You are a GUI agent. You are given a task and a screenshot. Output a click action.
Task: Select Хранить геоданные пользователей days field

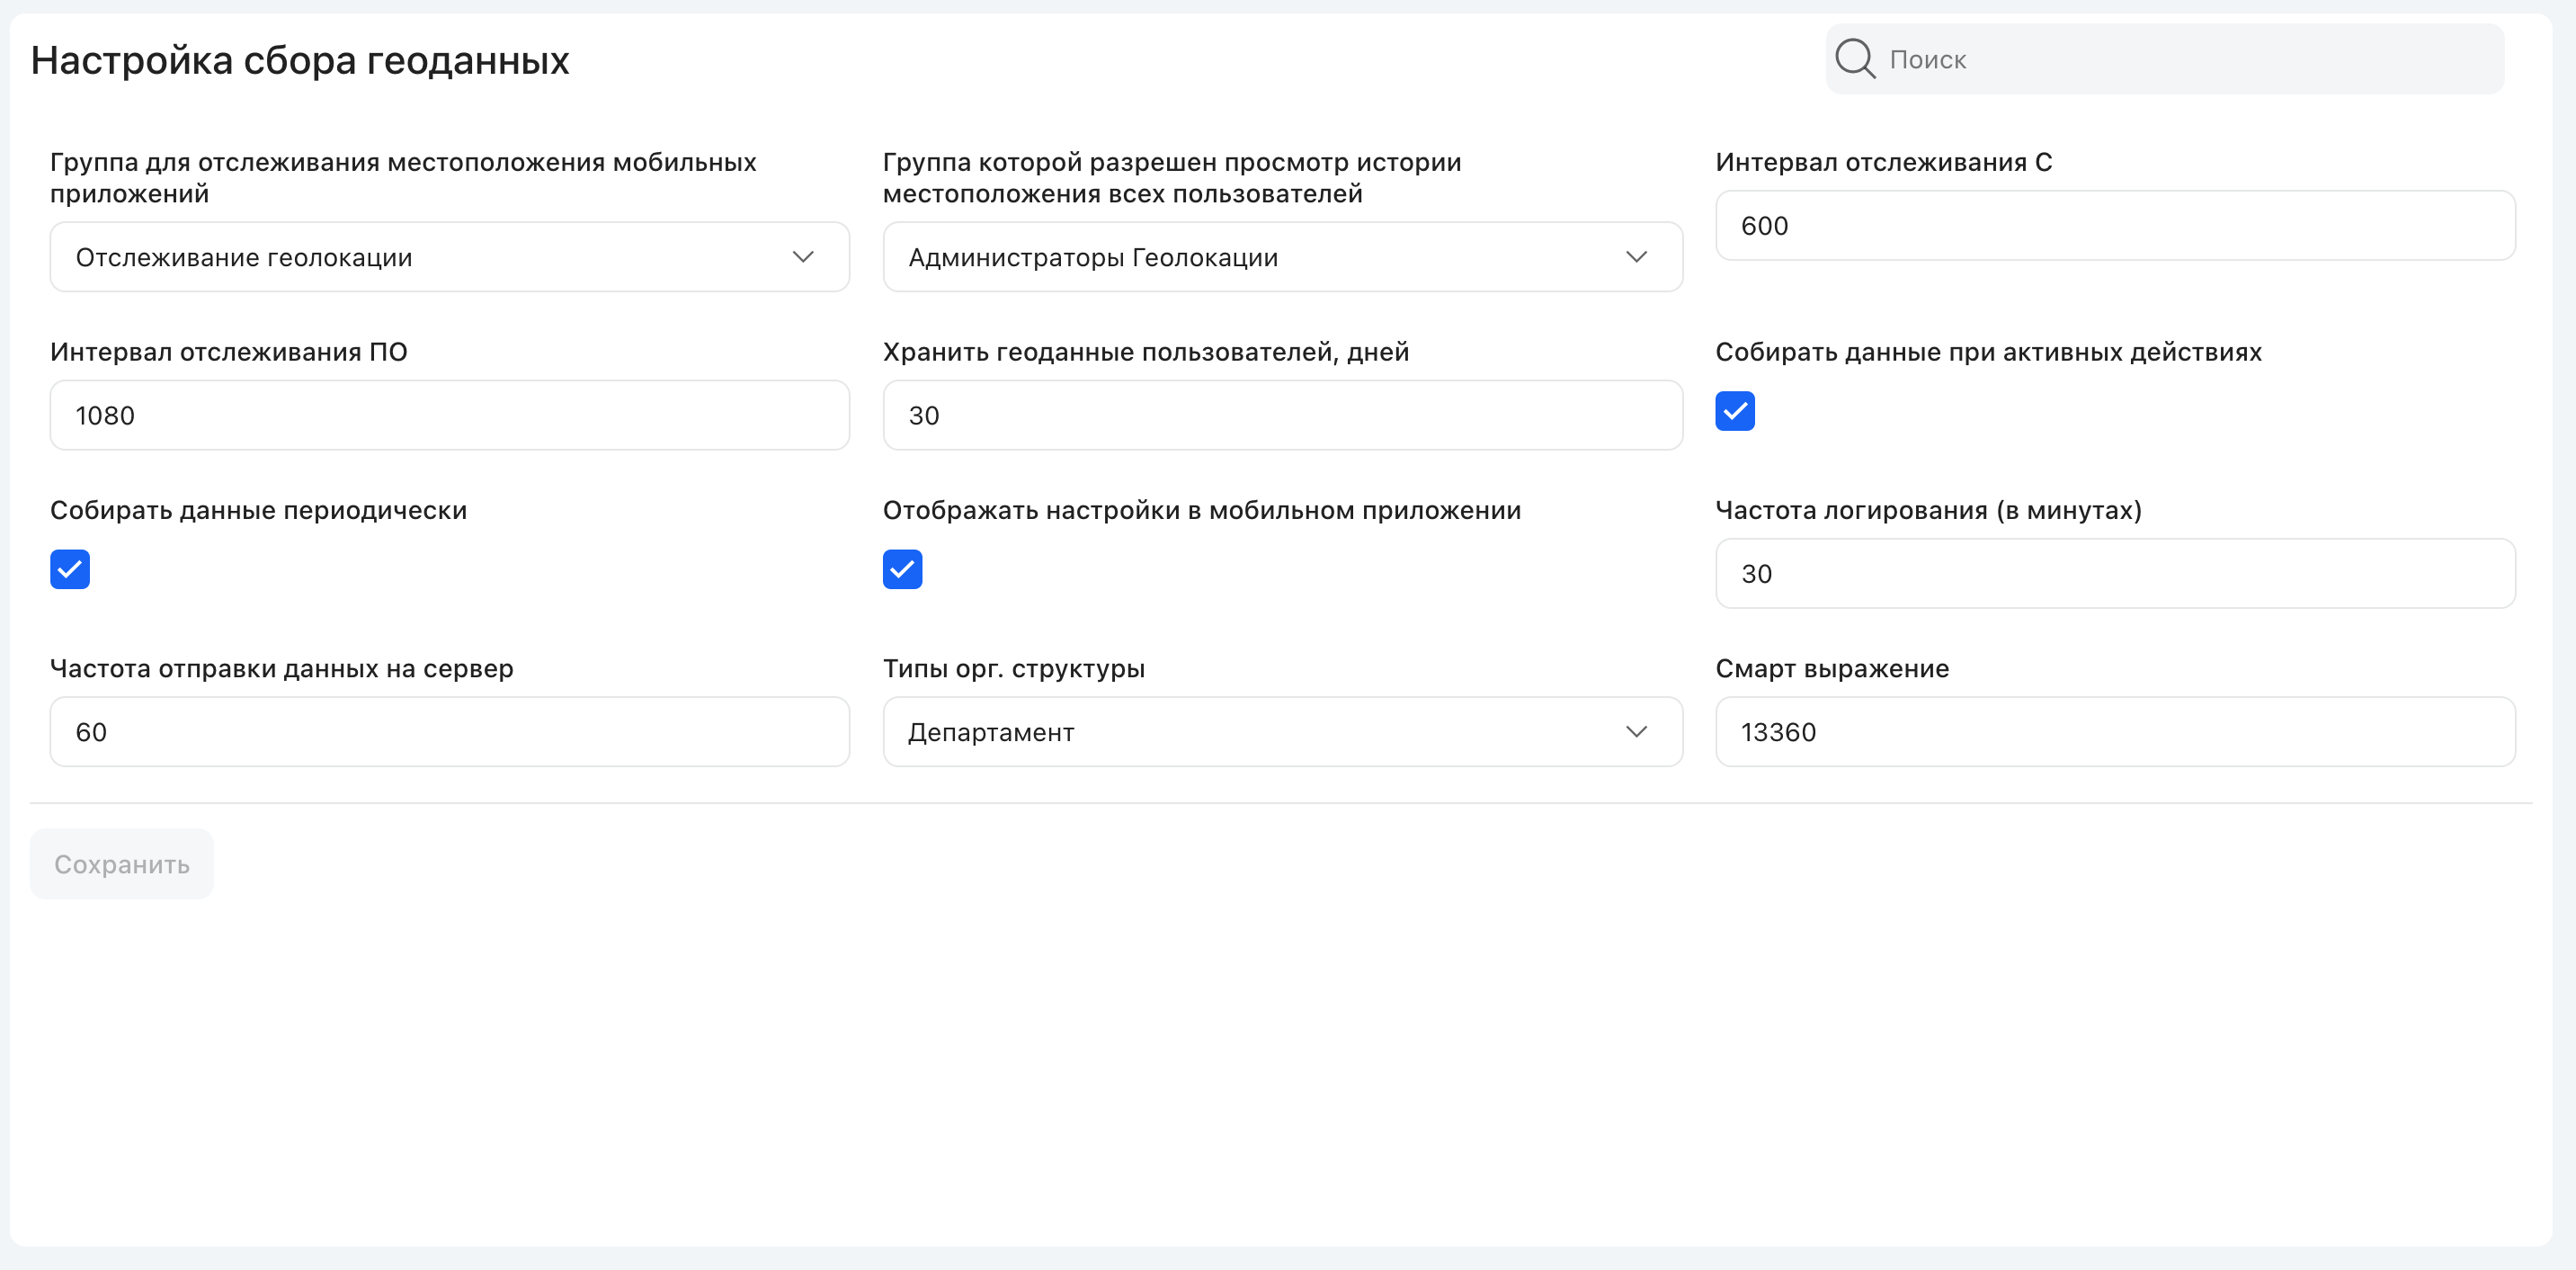click(x=1283, y=415)
